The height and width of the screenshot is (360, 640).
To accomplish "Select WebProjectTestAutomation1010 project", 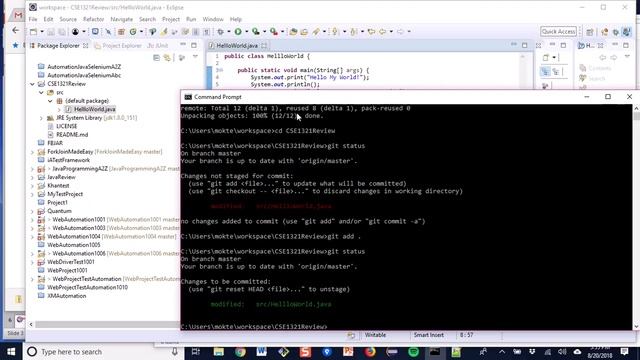I will pos(87,287).
